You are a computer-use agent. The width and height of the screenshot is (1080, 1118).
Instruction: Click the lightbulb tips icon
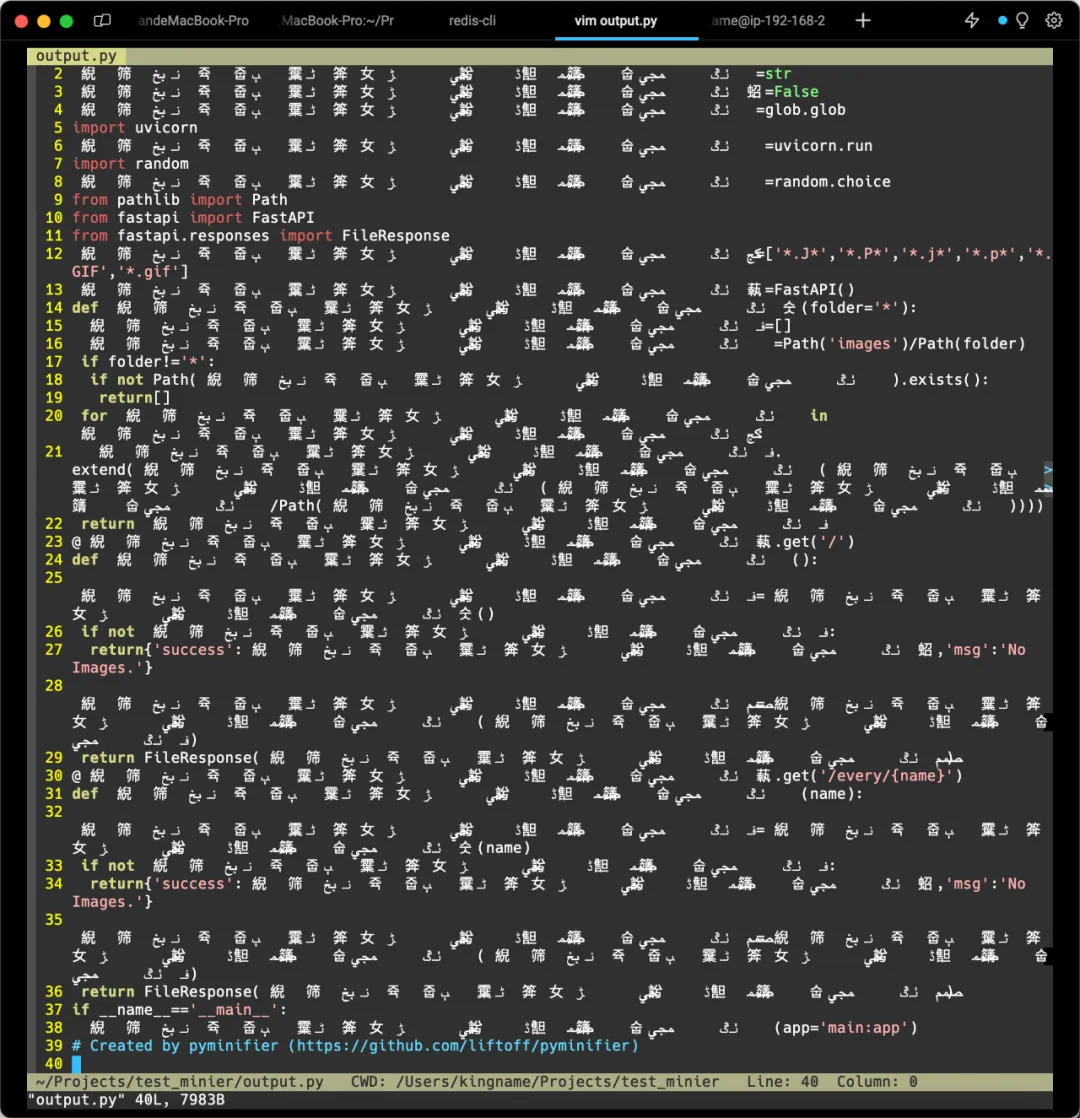[x=1022, y=21]
